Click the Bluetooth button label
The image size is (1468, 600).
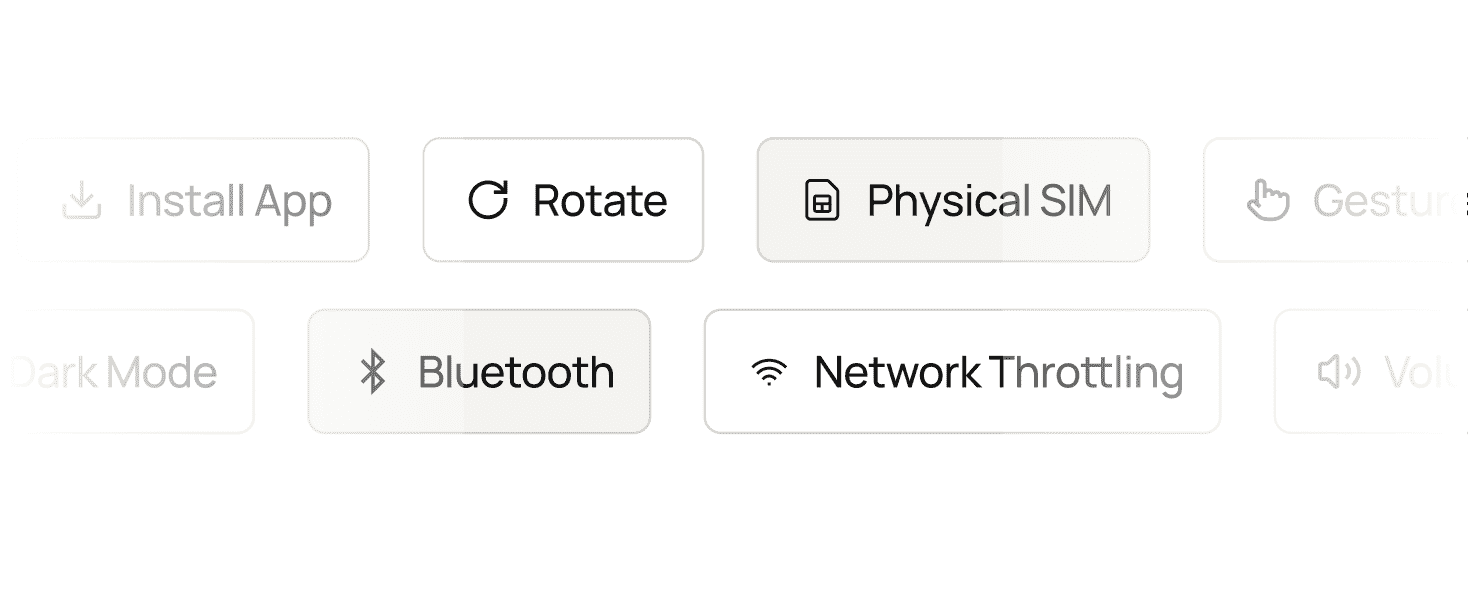[x=516, y=371]
